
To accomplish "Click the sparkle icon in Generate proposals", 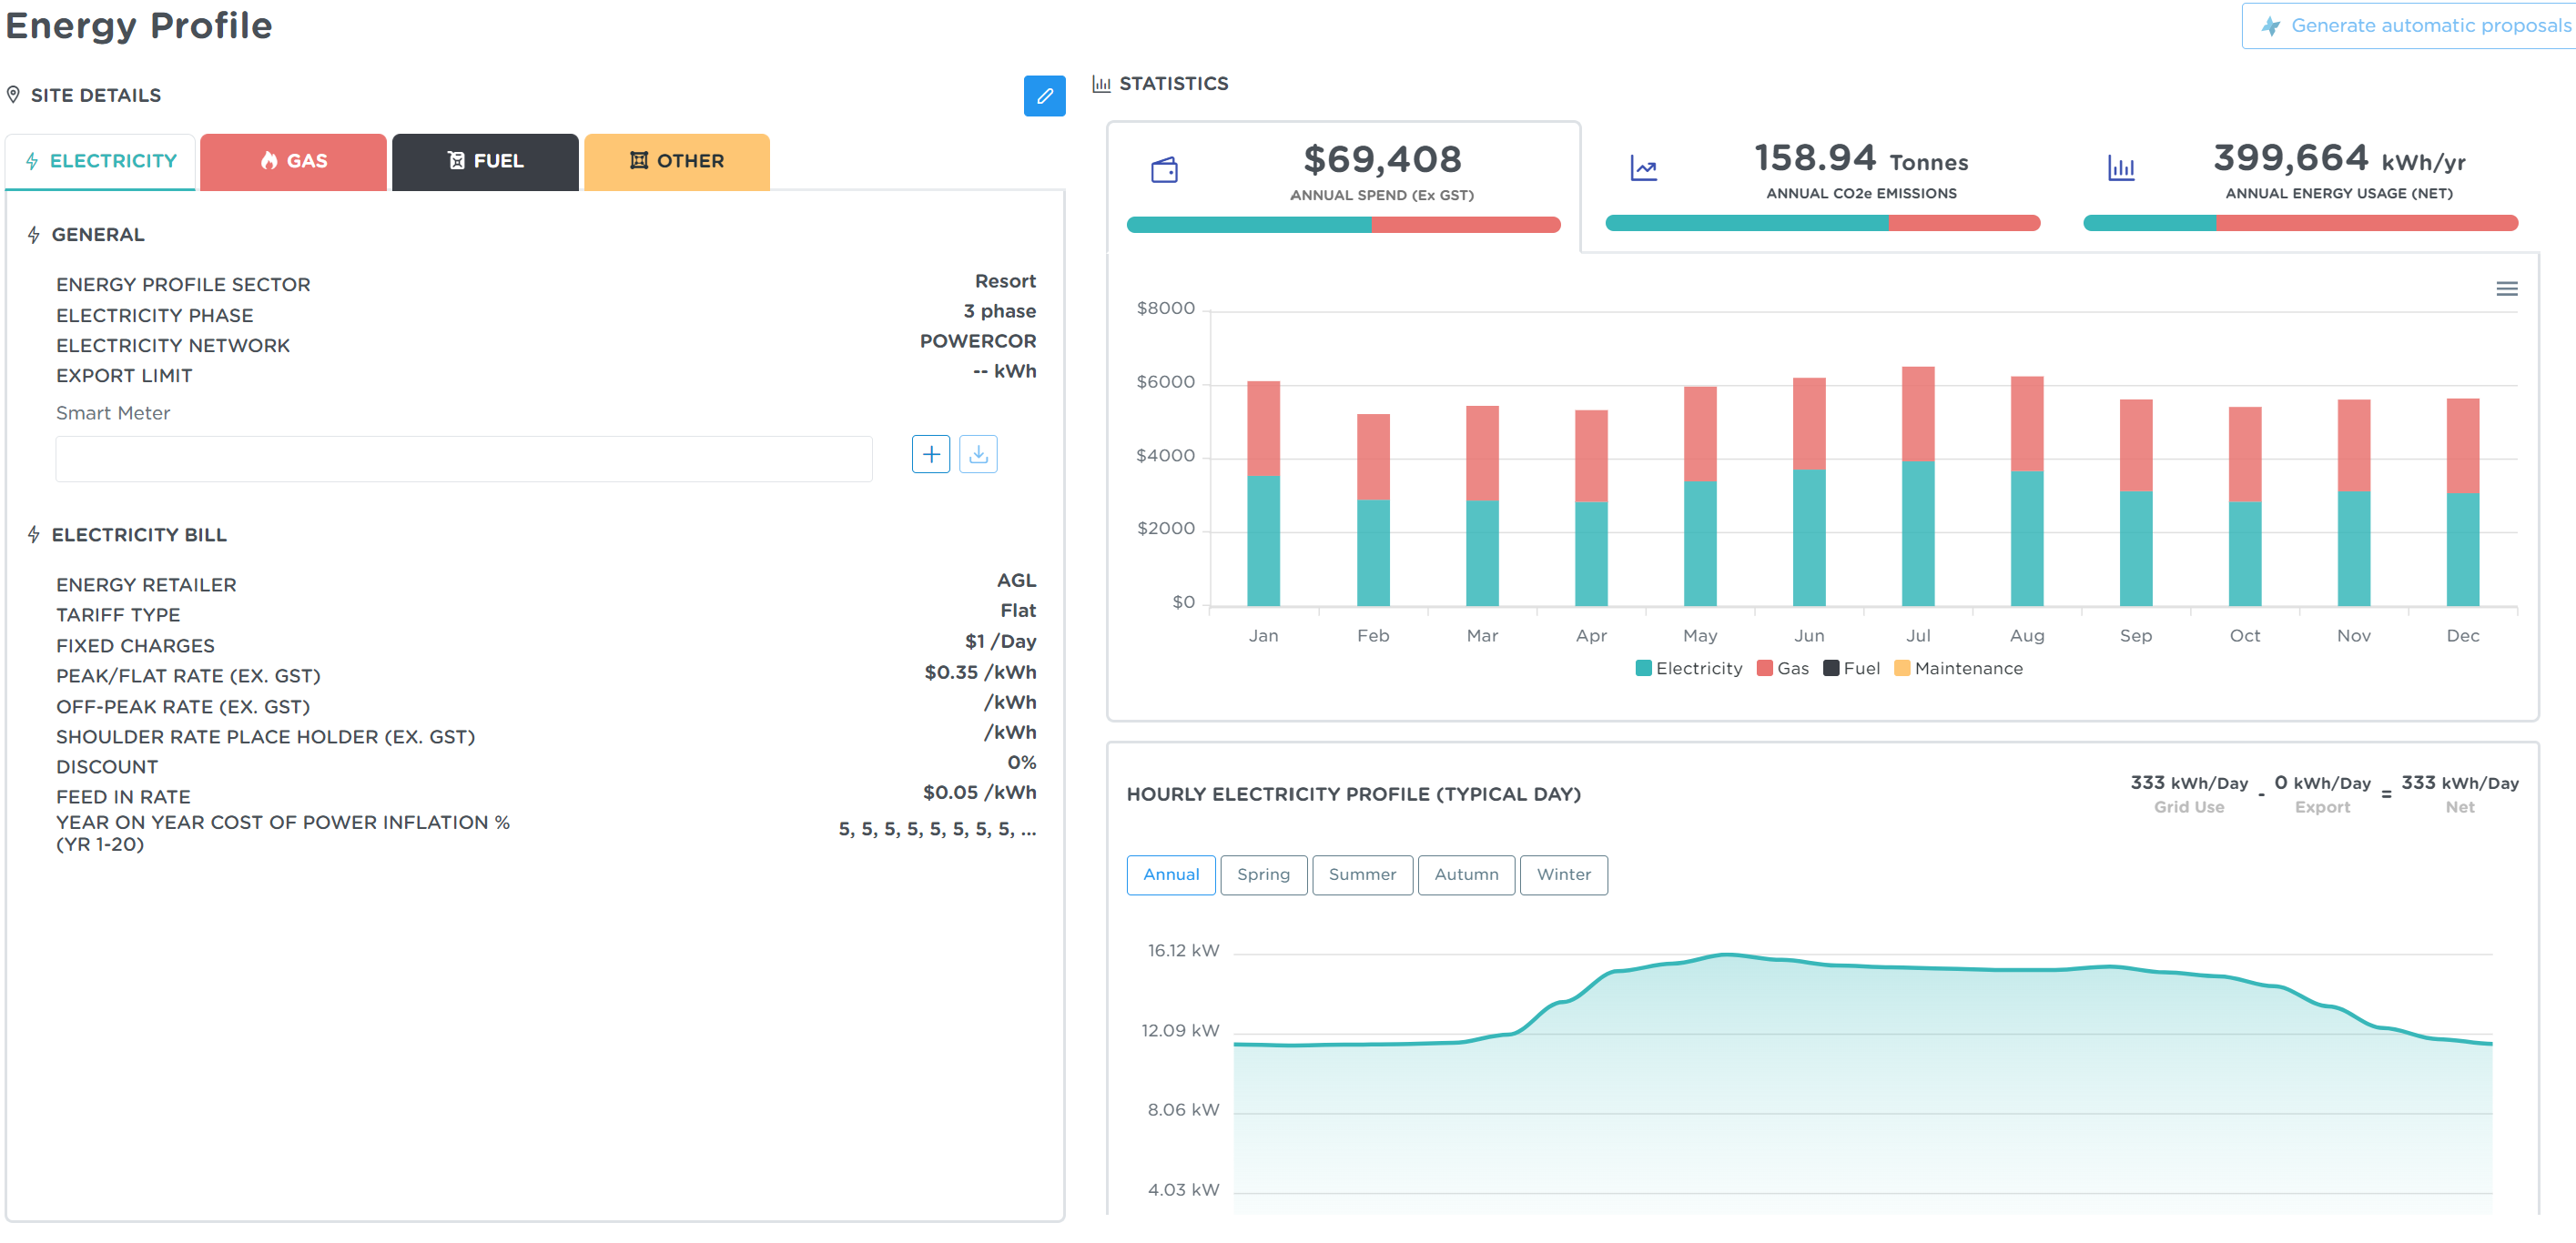I will point(2271,26).
